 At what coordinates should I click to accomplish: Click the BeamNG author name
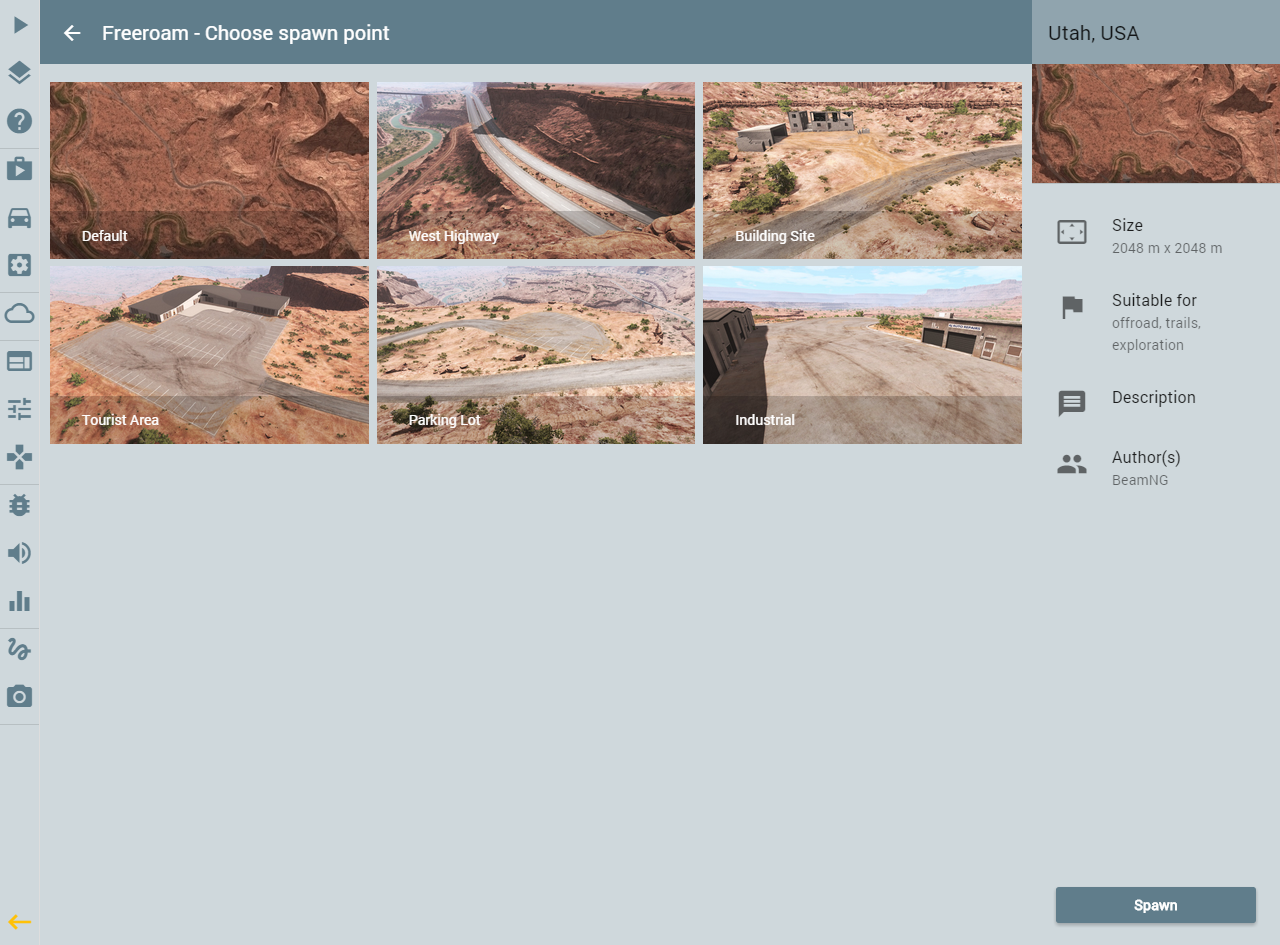(1140, 480)
